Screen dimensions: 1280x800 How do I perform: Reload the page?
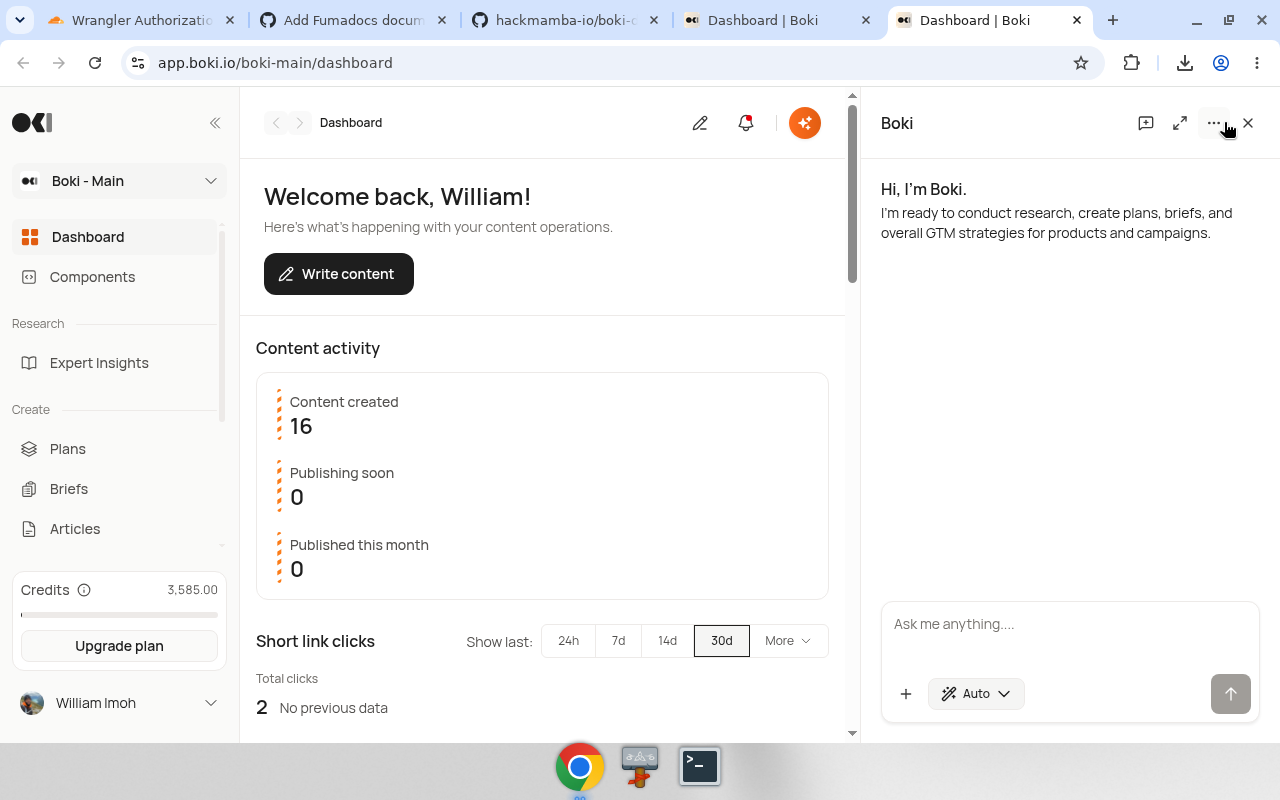pyautogui.click(x=95, y=63)
